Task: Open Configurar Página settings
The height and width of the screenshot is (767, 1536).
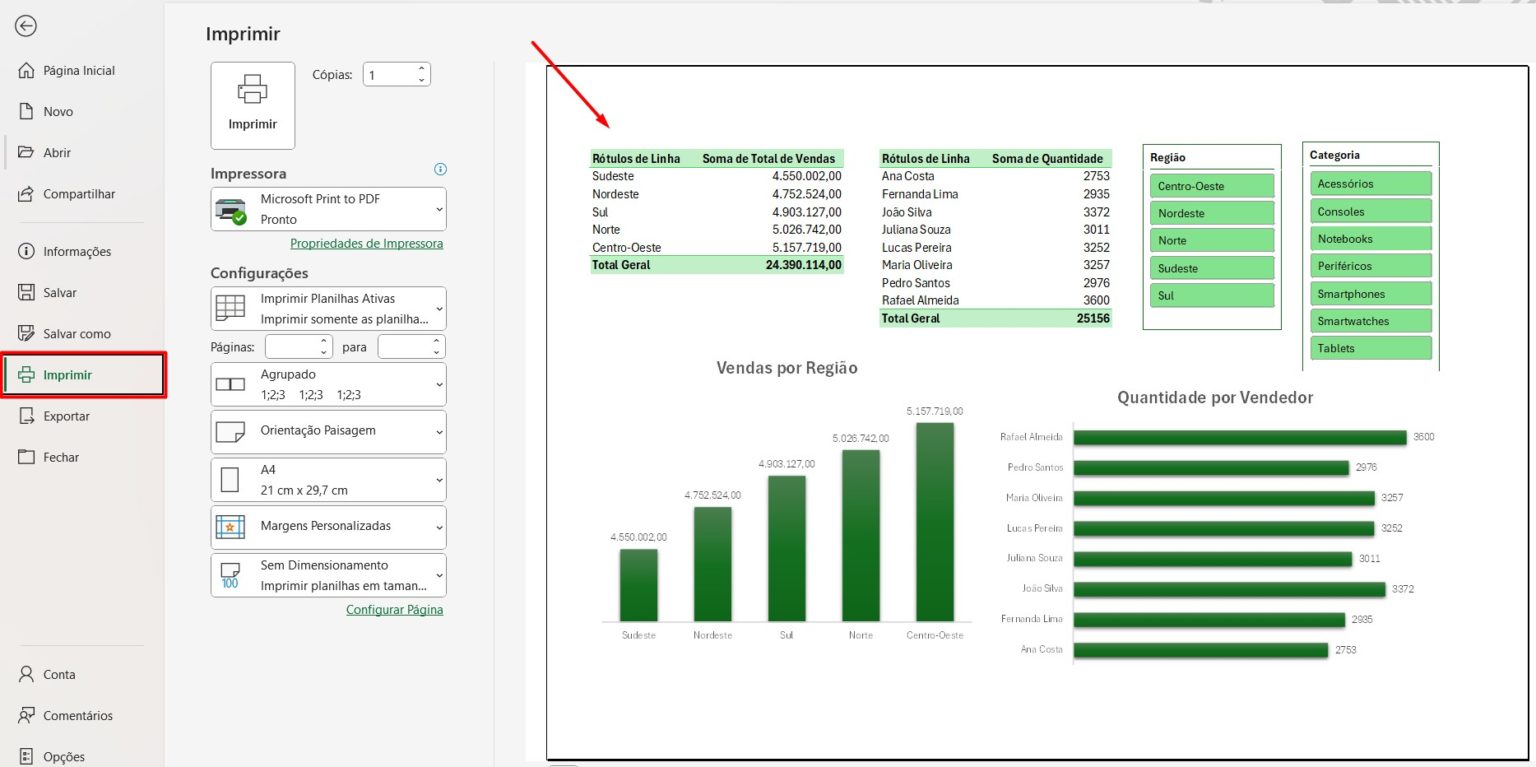Action: point(394,608)
